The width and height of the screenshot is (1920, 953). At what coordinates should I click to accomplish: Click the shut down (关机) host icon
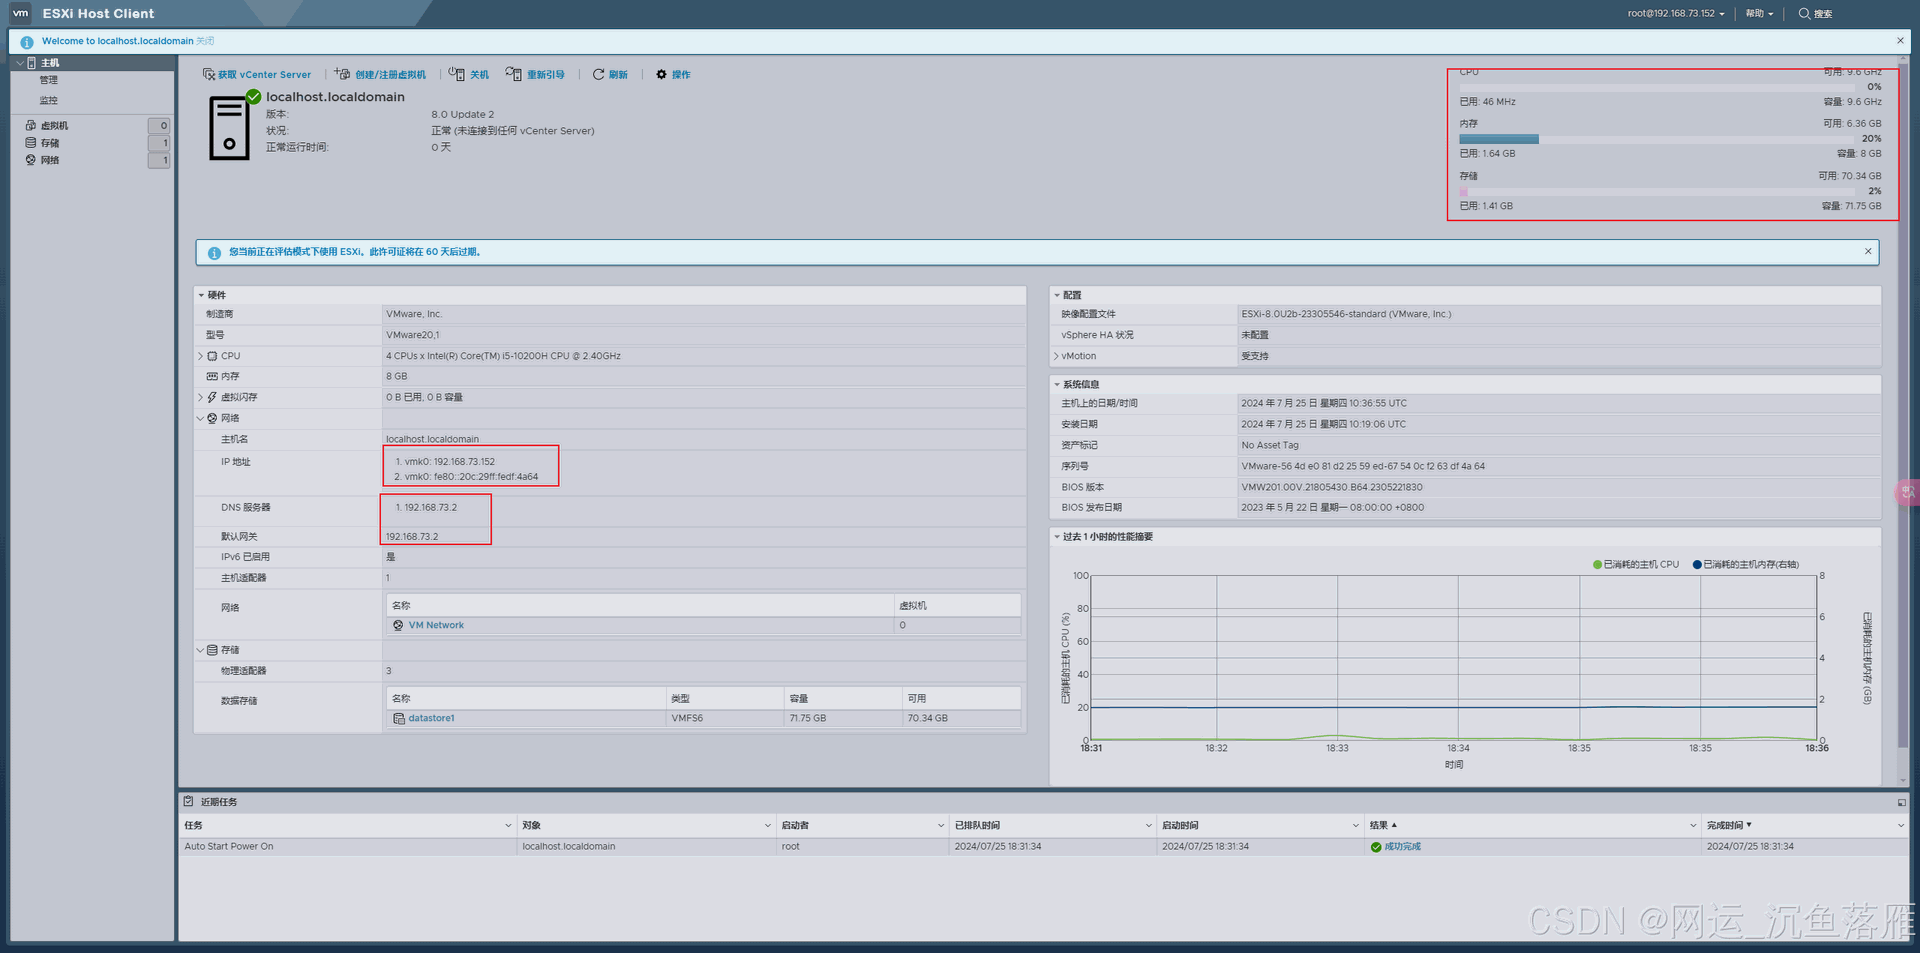coord(457,75)
